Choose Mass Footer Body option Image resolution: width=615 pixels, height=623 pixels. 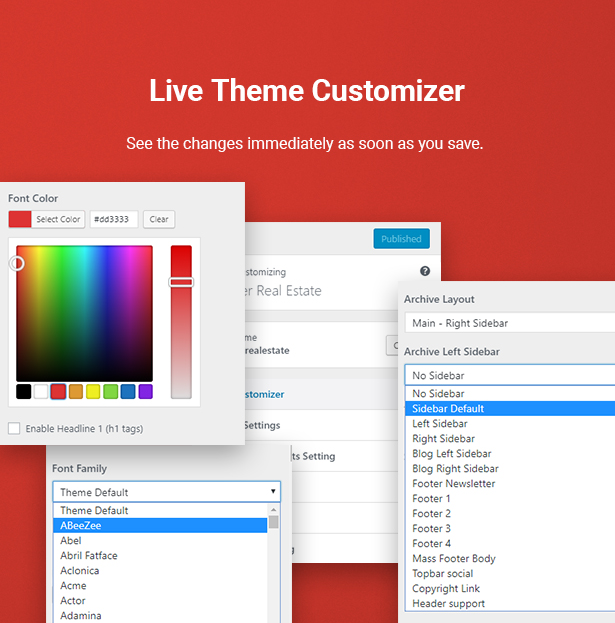pyautogui.click(x=510, y=559)
